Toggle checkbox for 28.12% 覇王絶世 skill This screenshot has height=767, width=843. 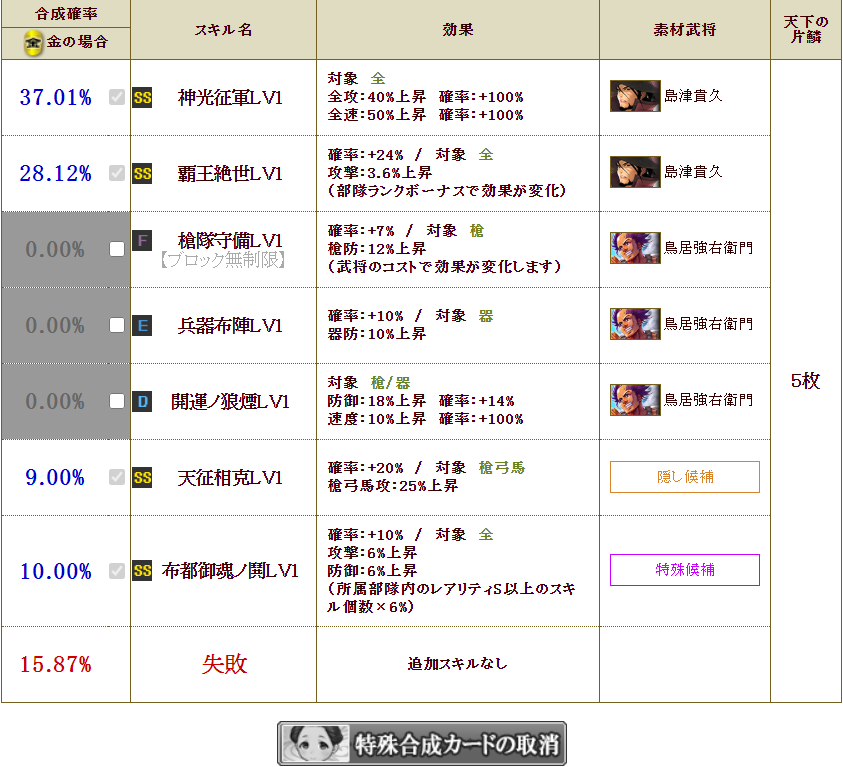(117, 173)
